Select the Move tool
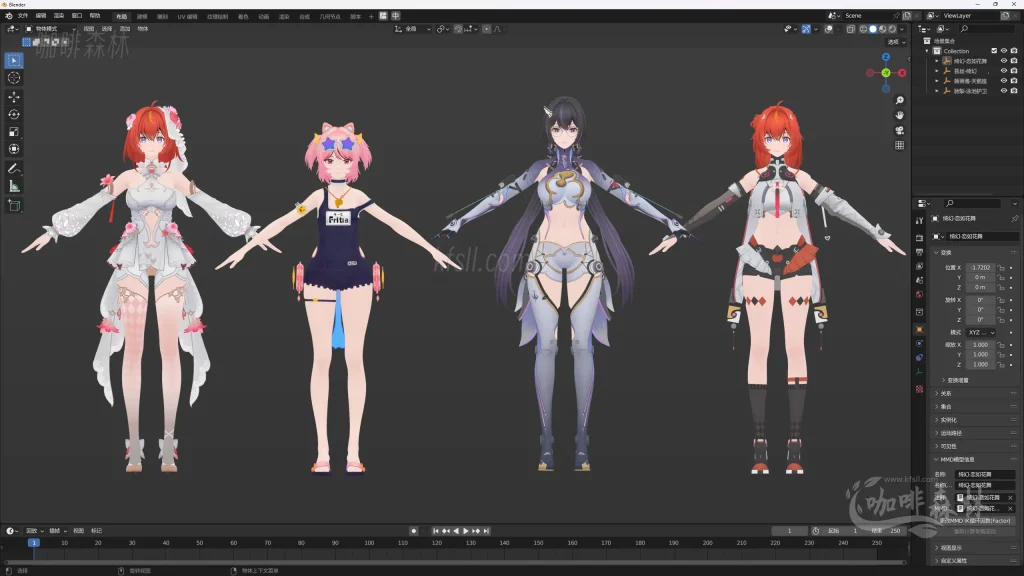The image size is (1024, 576). [x=14, y=97]
